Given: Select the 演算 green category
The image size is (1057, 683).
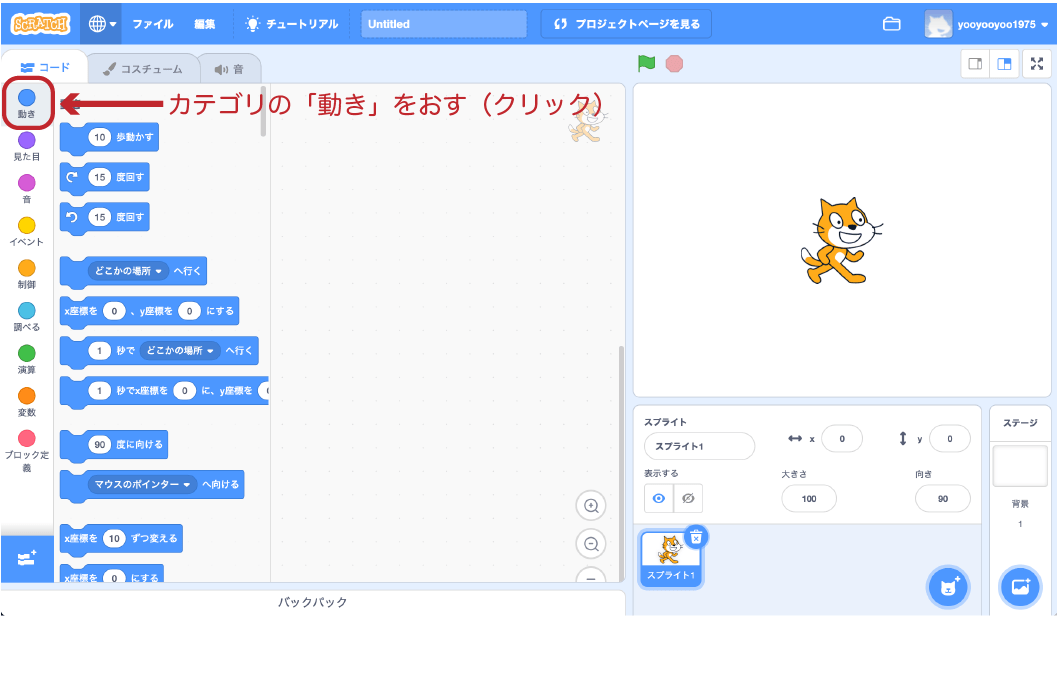Looking at the screenshot, I should (27, 359).
